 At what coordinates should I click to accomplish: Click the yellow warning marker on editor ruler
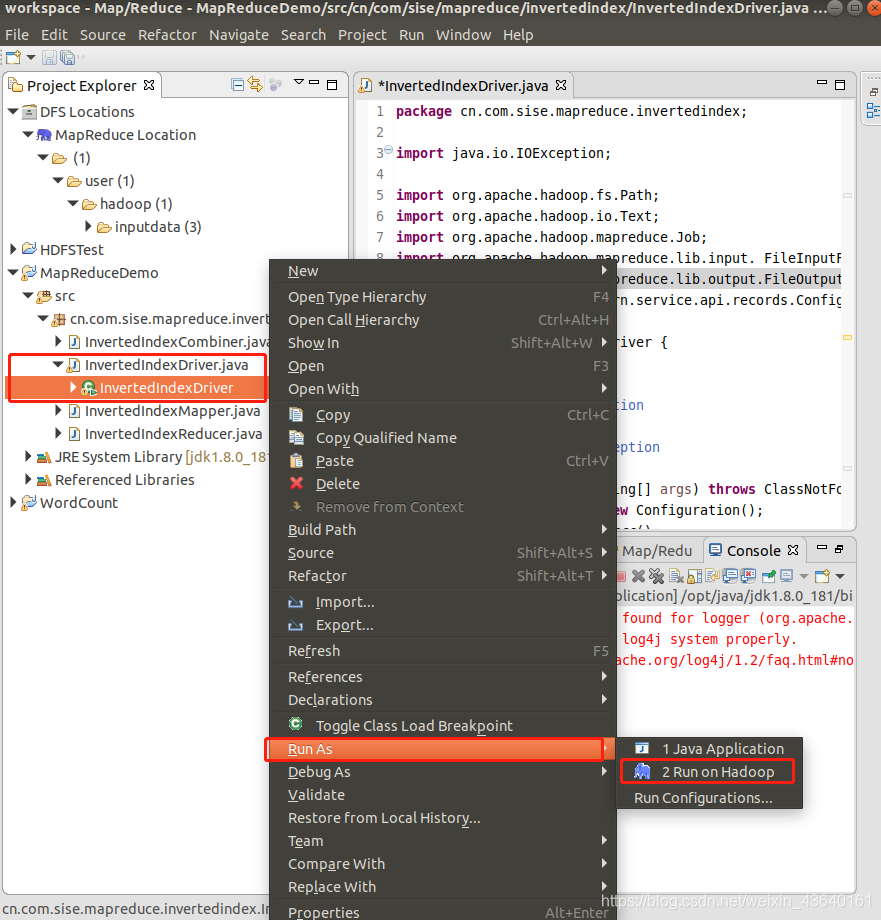pyautogui.click(x=847, y=337)
